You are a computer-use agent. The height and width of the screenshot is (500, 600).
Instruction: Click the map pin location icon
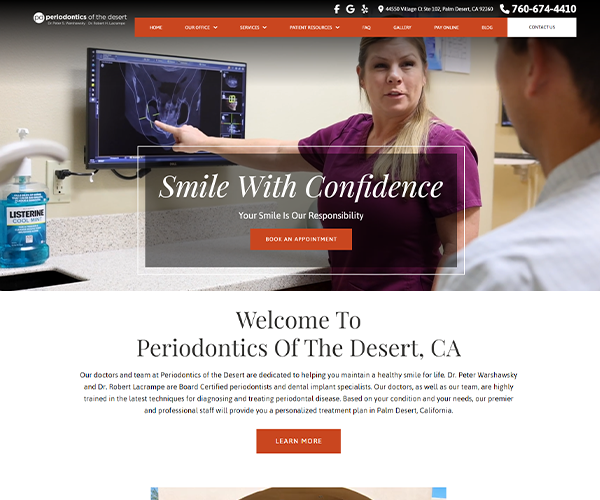tap(380, 9)
